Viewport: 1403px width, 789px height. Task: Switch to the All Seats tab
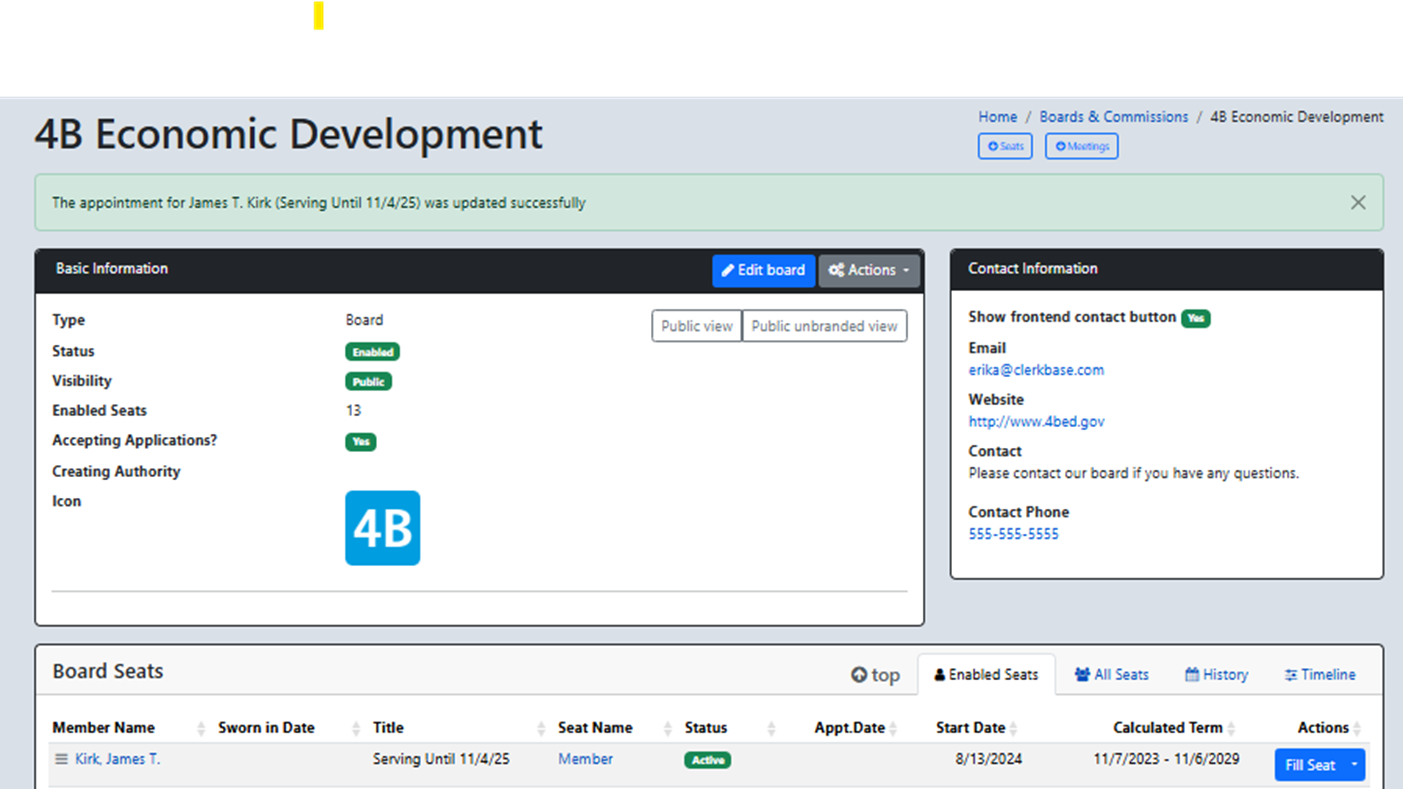point(1111,675)
